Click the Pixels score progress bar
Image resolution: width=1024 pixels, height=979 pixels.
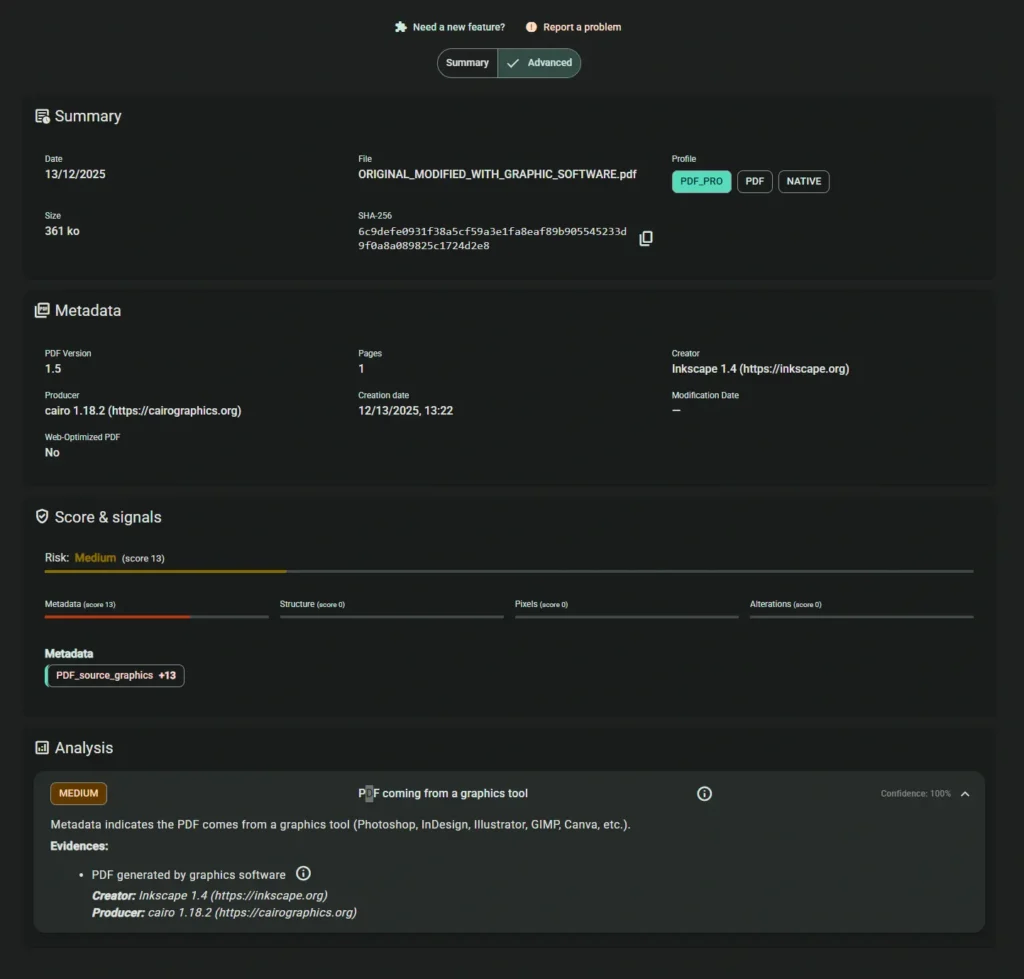pyautogui.click(x=627, y=617)
